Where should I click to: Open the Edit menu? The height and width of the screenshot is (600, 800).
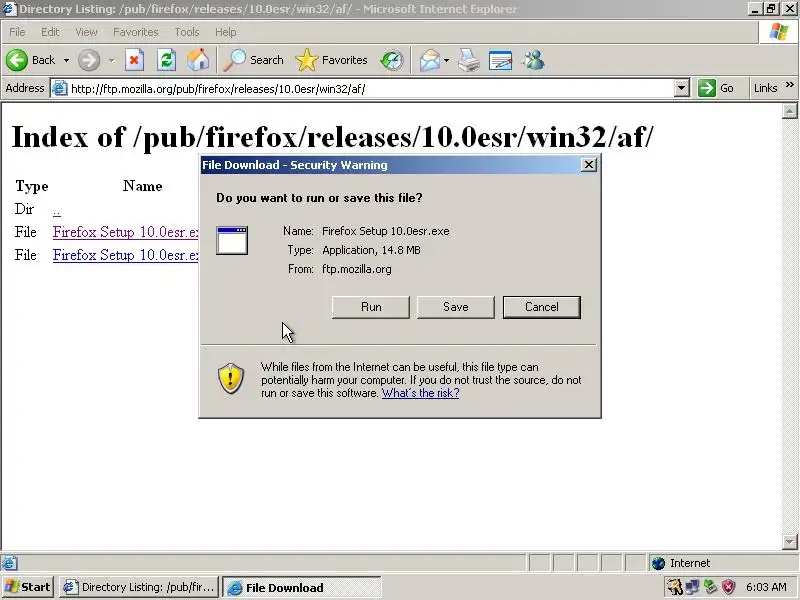point(50,32)
